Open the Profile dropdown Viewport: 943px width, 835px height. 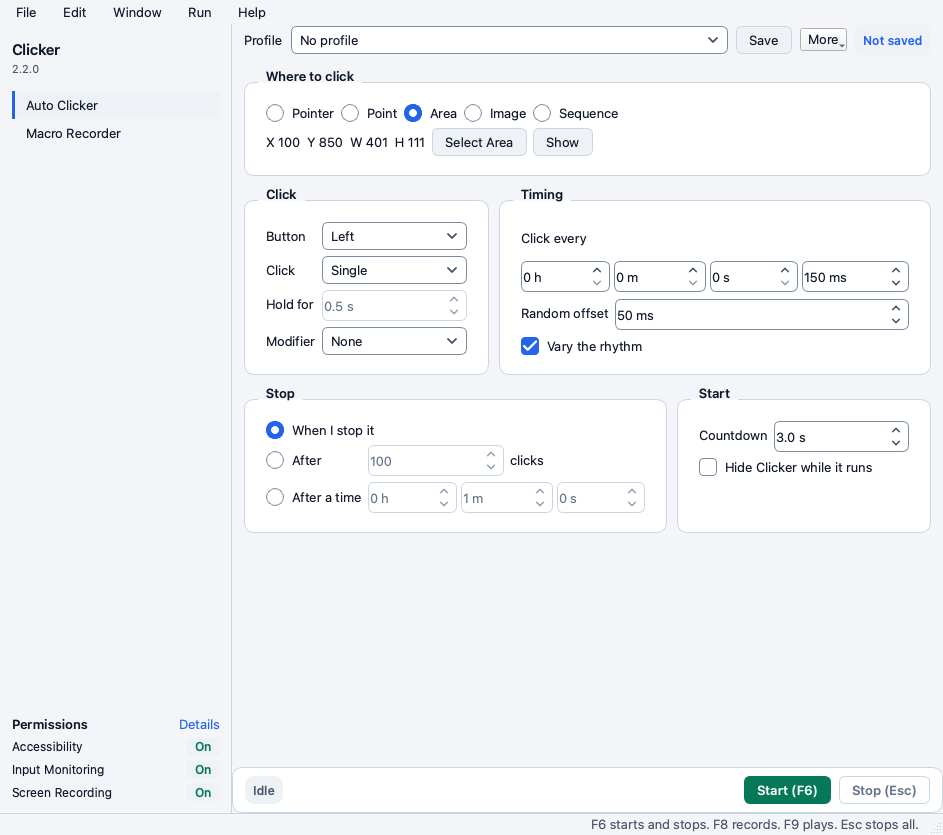point(509,40)
